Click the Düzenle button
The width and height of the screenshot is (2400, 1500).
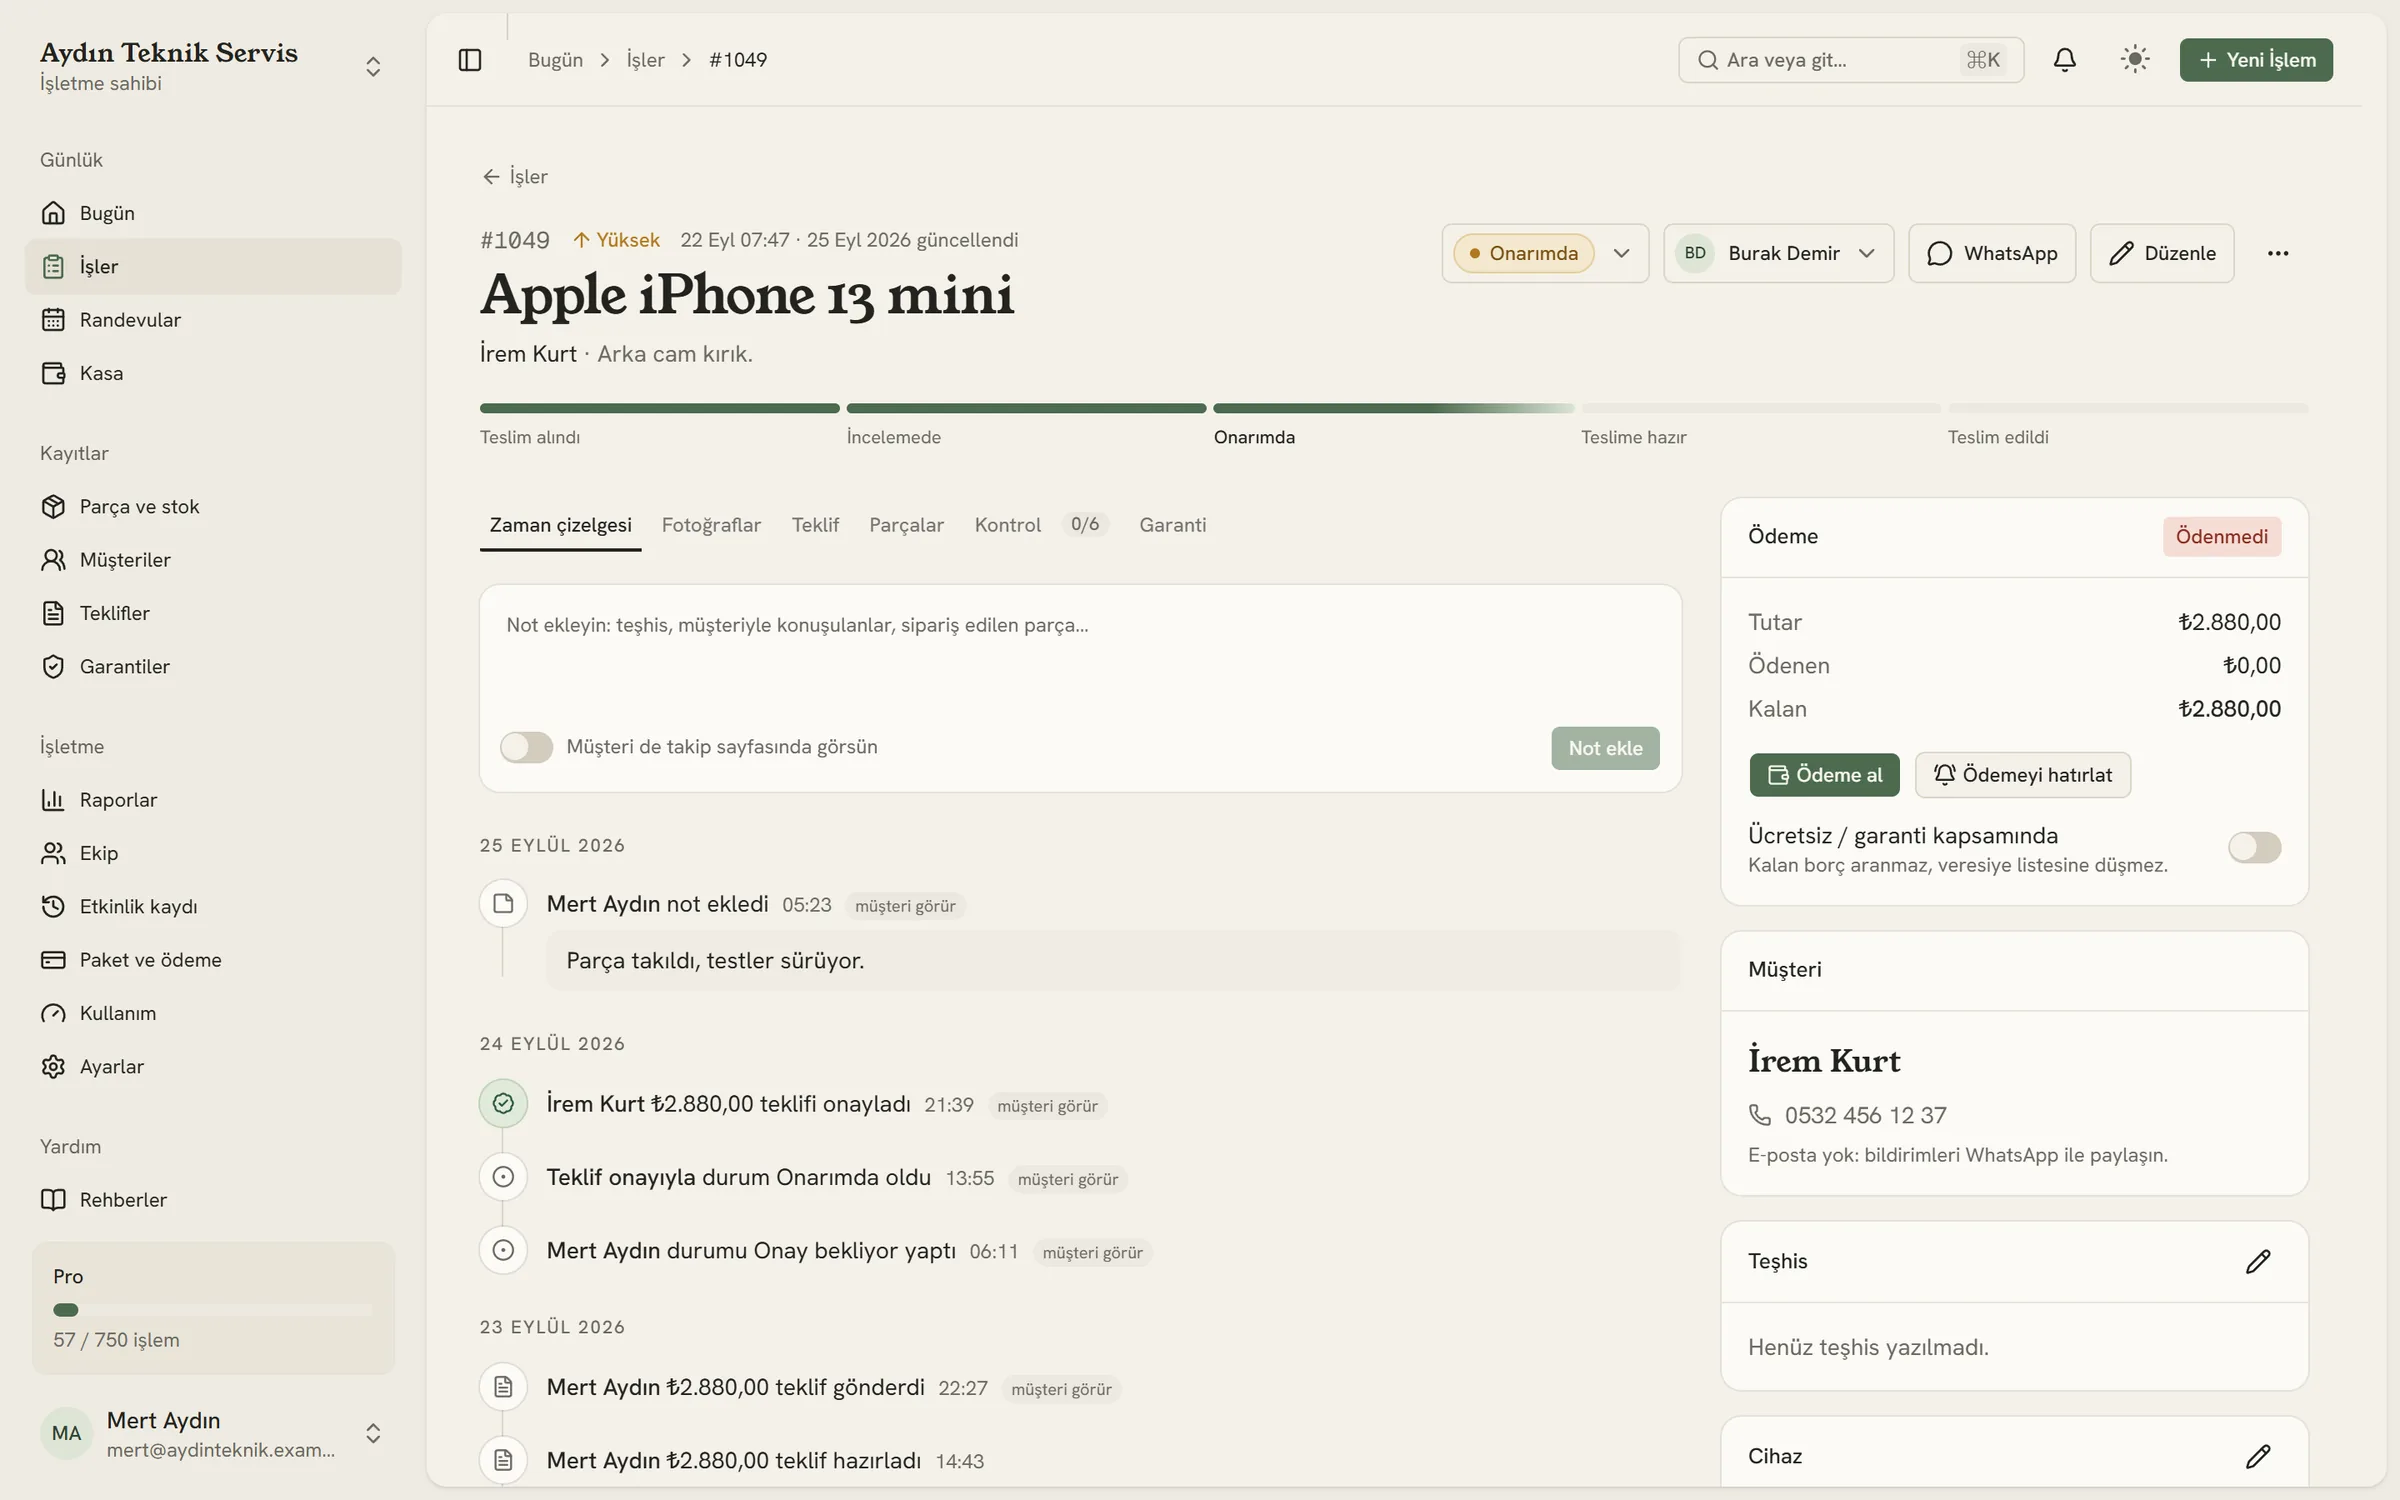coord(2161,253)
